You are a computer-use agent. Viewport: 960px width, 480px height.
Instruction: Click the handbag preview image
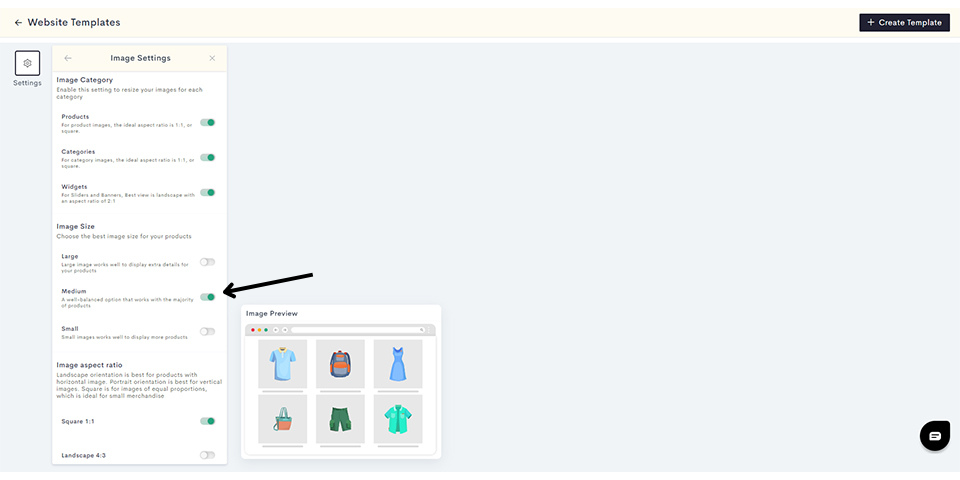[x=282, y=419]
